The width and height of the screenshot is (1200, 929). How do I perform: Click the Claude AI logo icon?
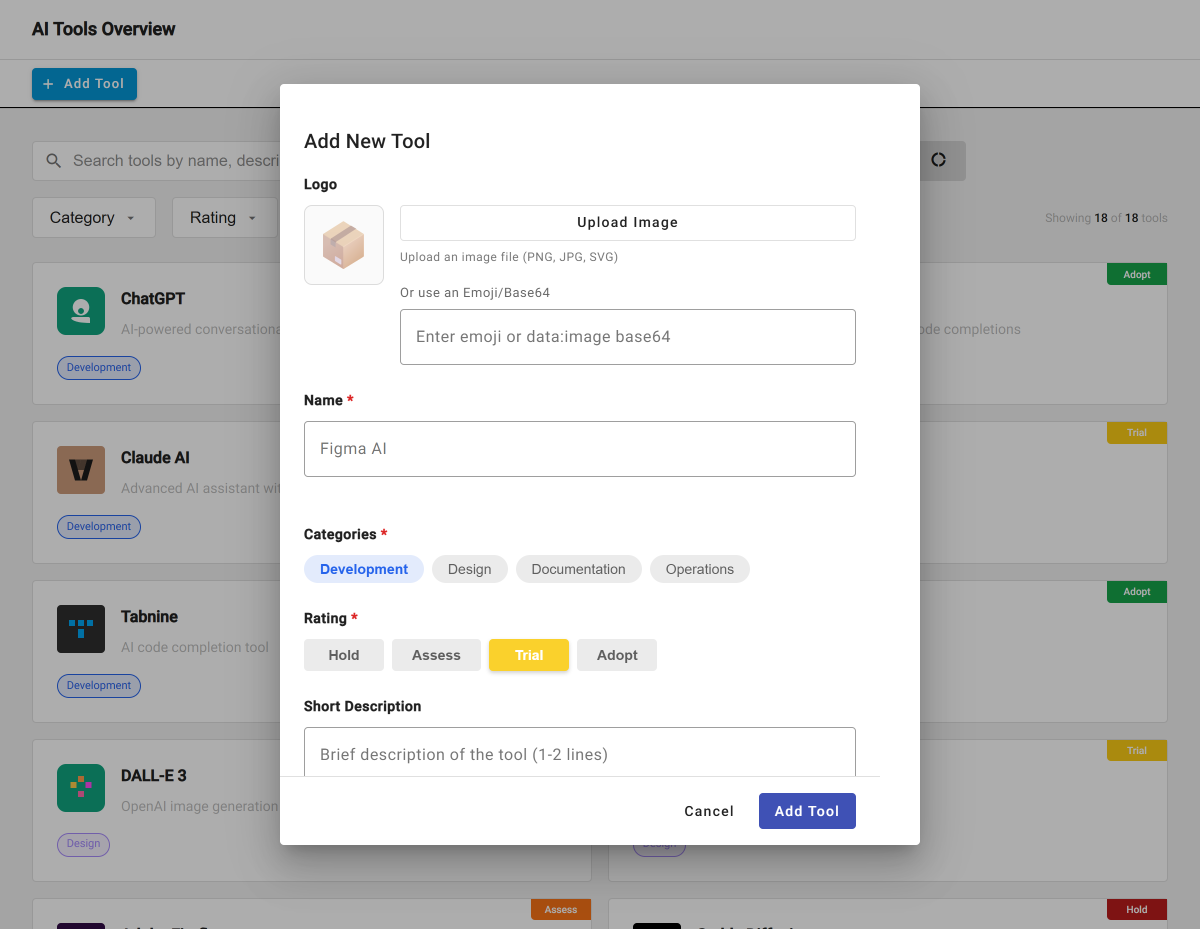click(81, 470)
